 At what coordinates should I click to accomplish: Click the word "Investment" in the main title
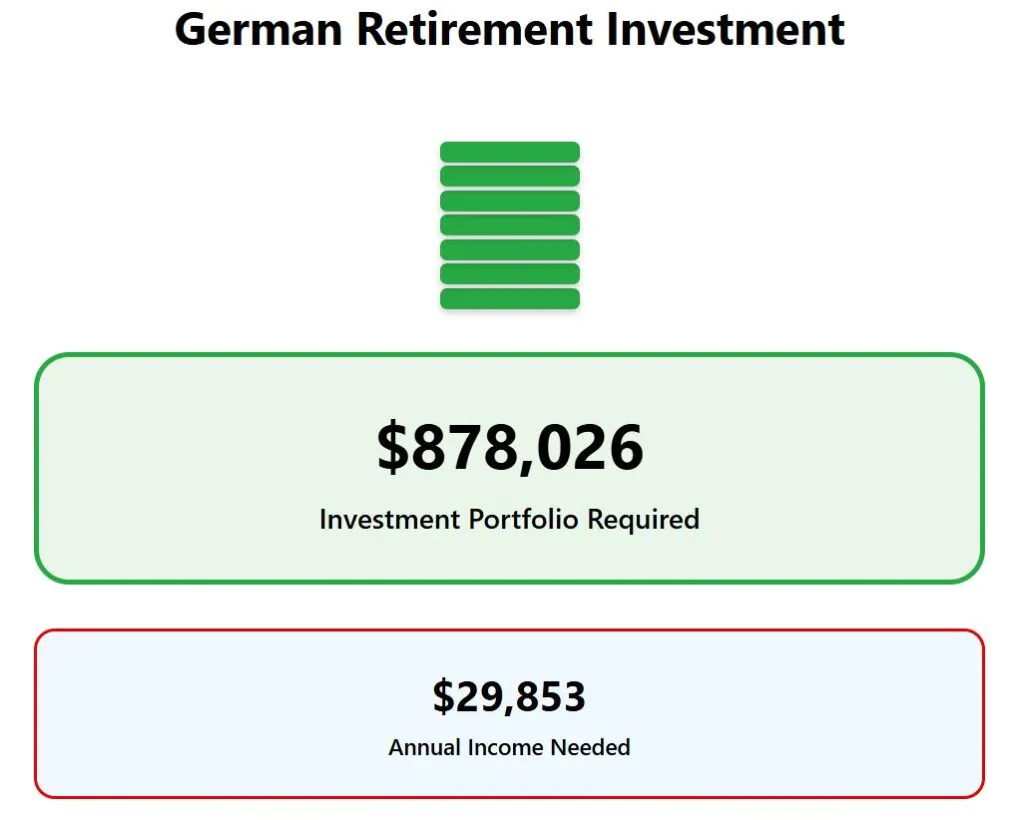(725, 29)
